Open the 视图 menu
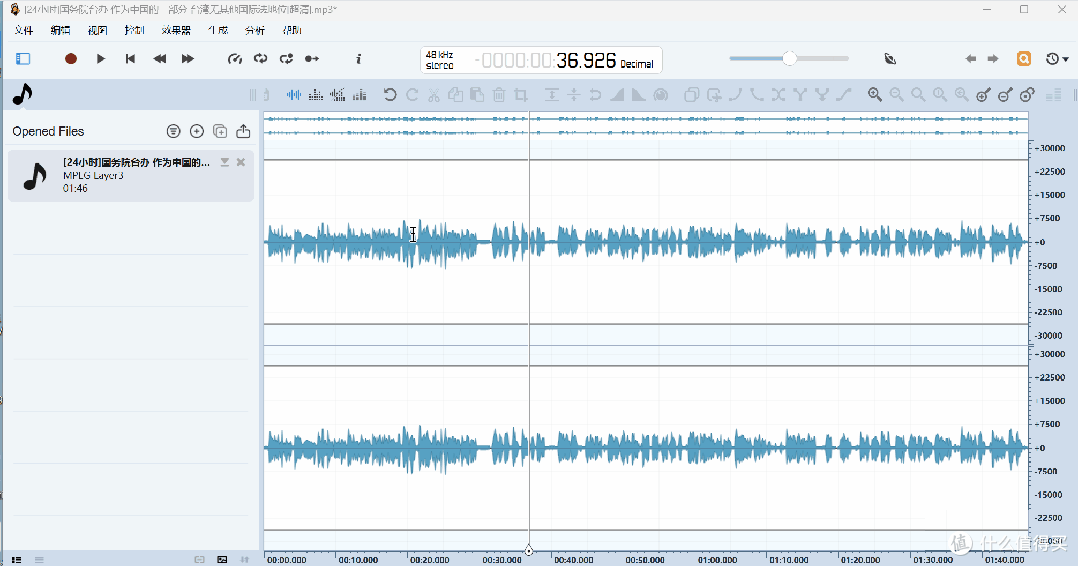This screenshot has height=566, width=1078. tap(98, 30)
